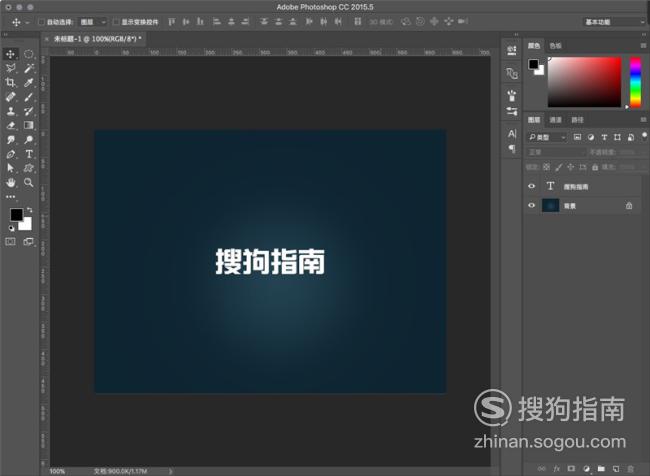Reset to default foreground and background colors
650x476 pixels.
point(12,228)
